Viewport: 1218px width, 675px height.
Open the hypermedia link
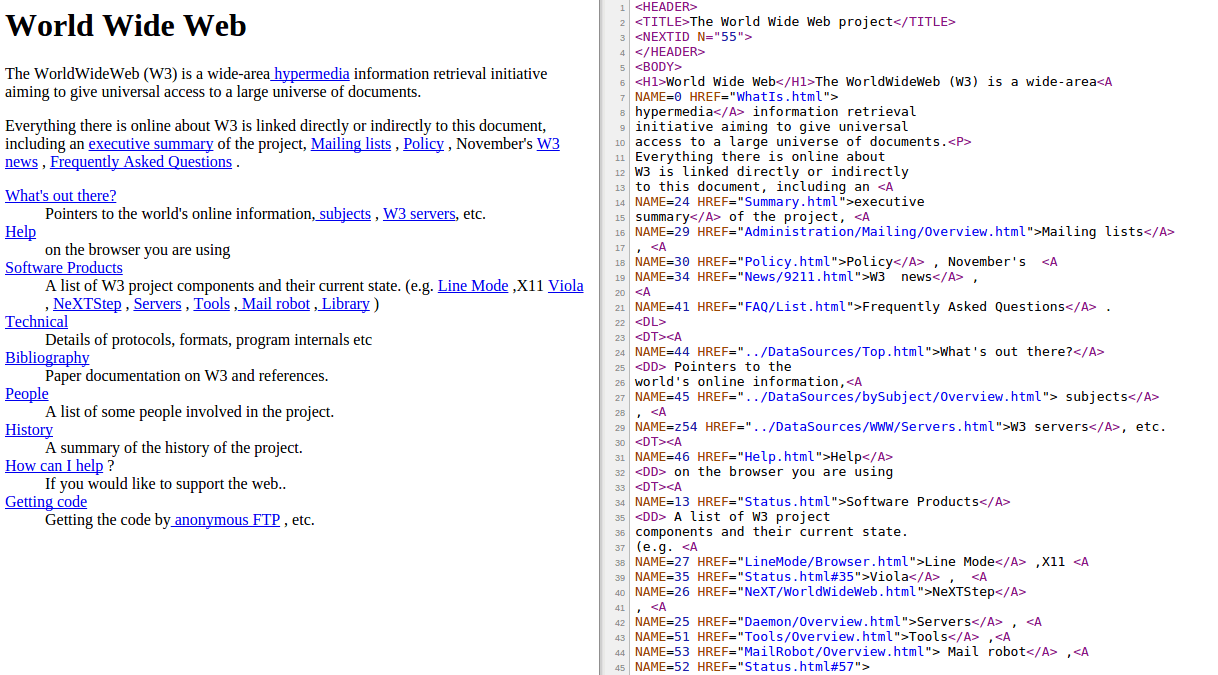point(310,73)
